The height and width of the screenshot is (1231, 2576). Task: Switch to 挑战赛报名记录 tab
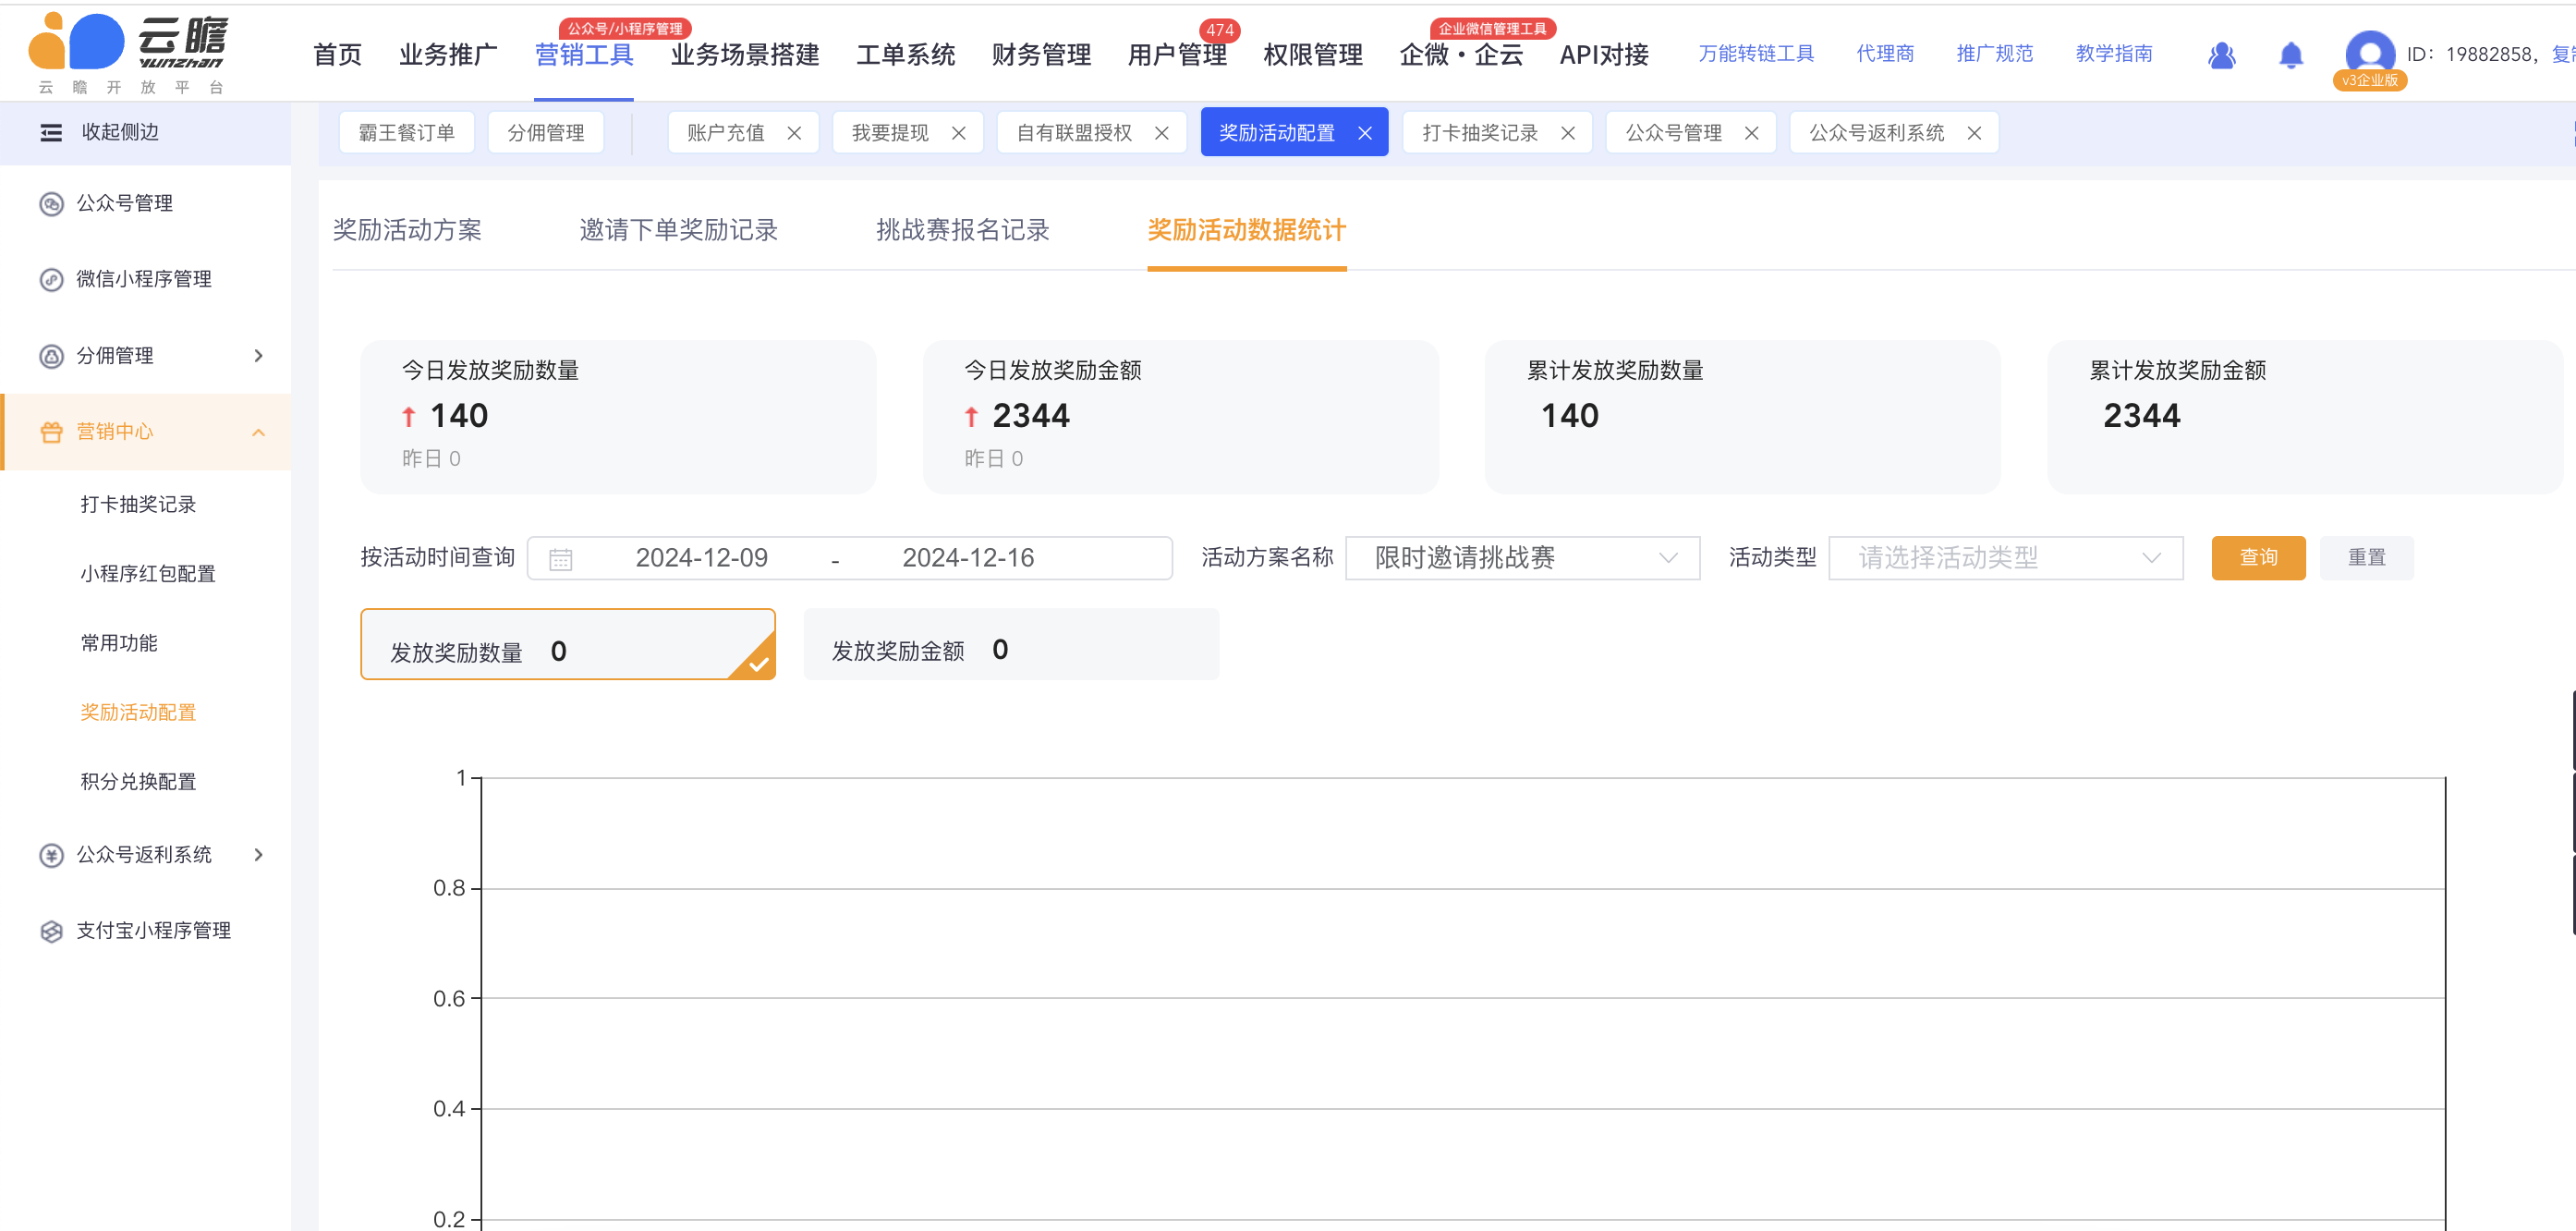click(x=962, y=230)
